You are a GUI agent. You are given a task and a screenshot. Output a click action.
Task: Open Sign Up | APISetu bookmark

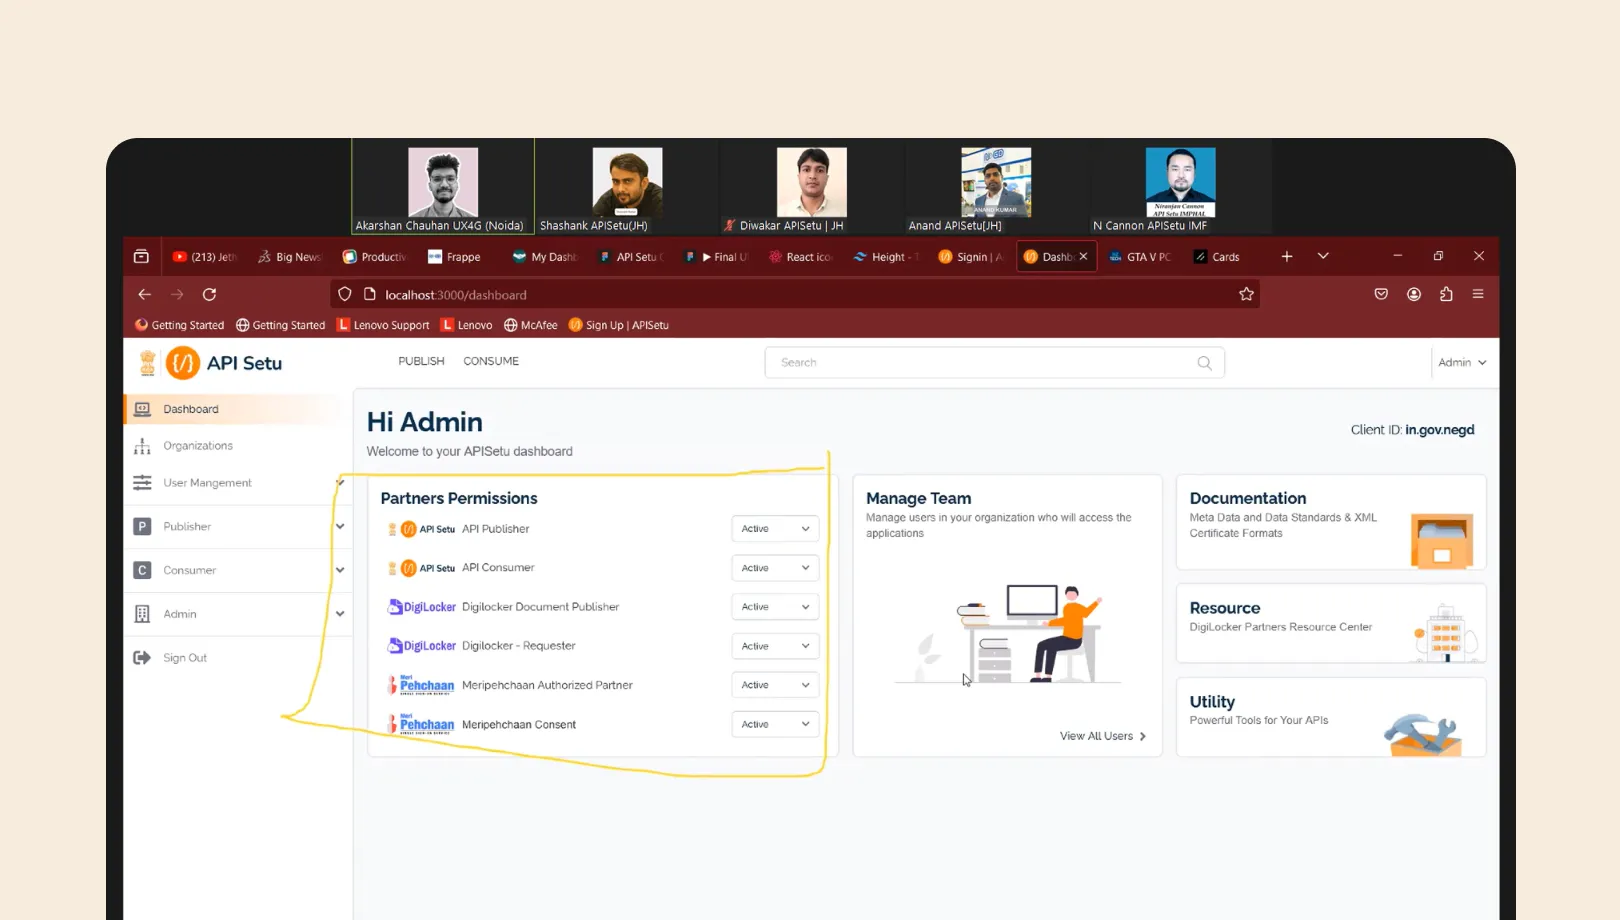coord(619,325)
